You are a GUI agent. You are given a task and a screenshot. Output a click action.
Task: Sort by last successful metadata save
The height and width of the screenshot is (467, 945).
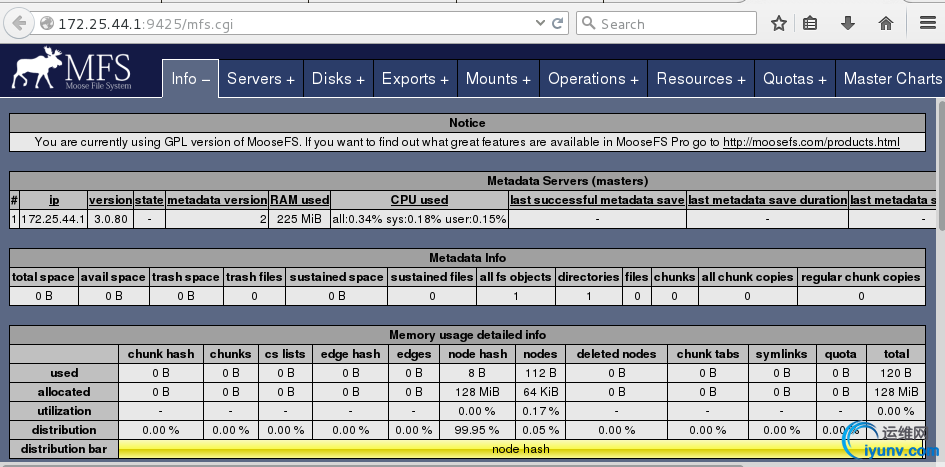coord(597,200)
